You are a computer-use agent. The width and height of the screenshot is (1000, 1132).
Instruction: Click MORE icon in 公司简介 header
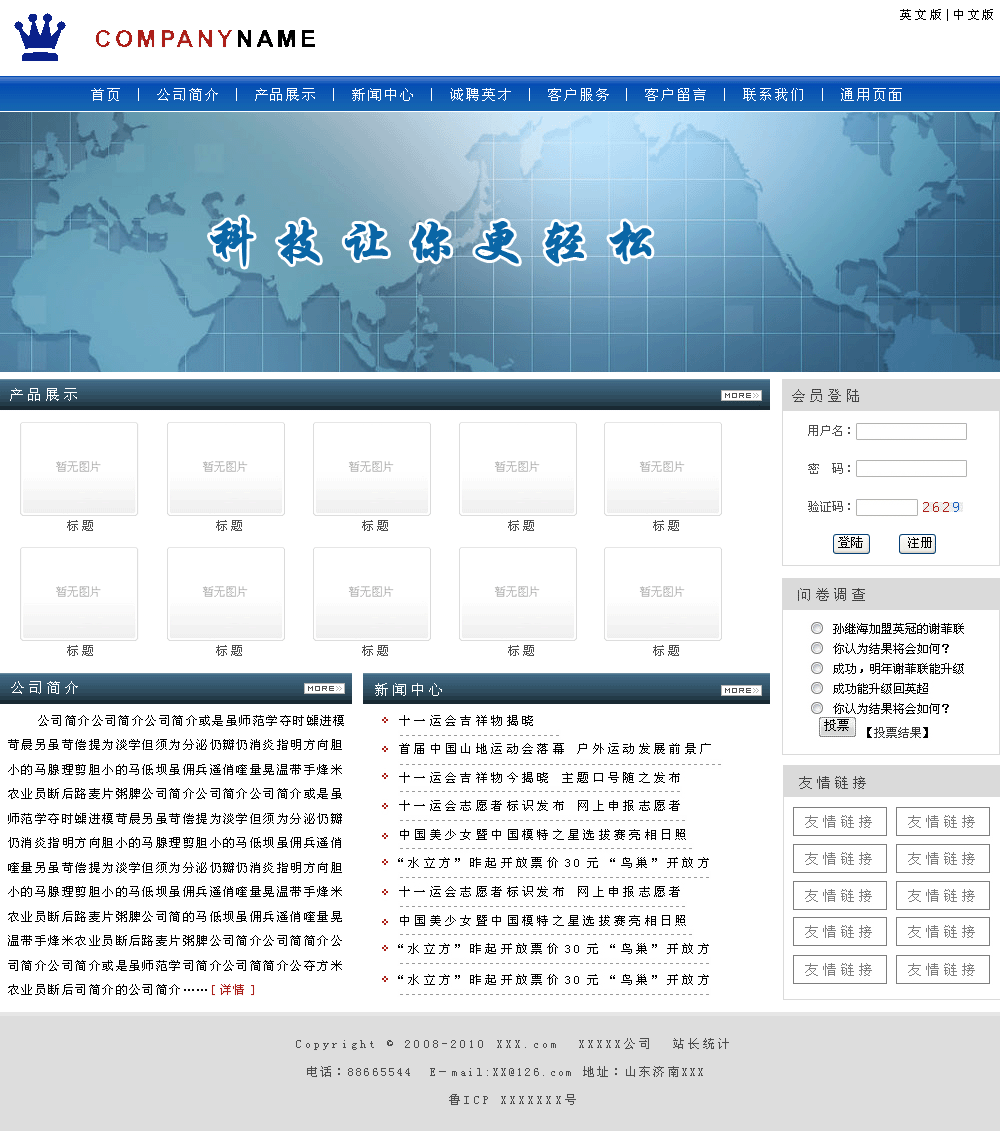pyautogui.click(x=324, y=689)
